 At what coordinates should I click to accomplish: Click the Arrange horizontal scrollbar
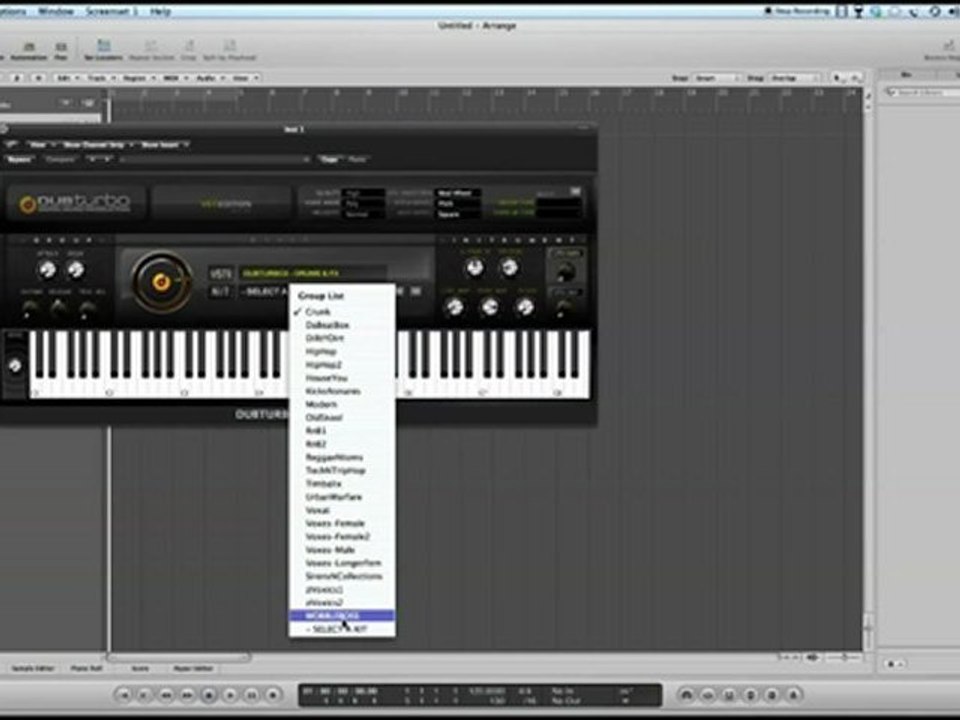178,658
